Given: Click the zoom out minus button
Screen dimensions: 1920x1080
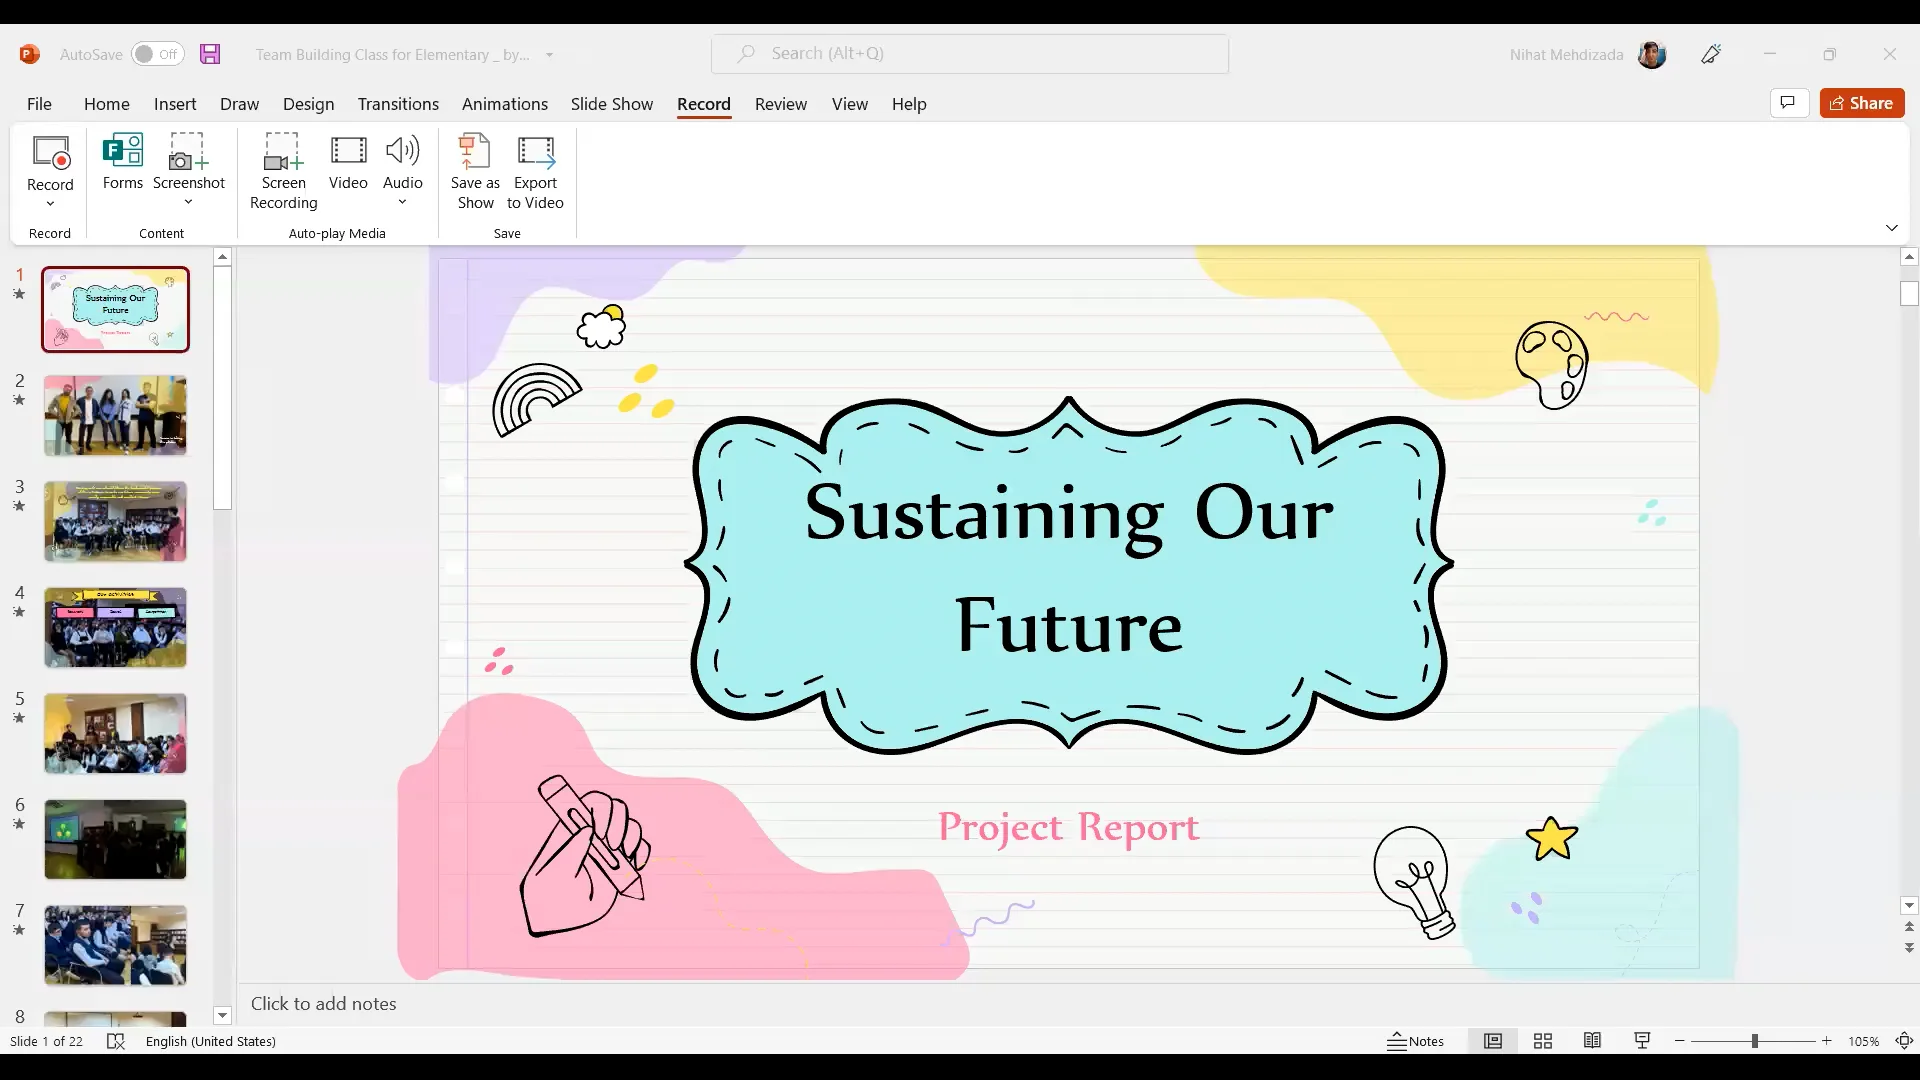Looking at the screenshot, I should tap(1680, 1041).
